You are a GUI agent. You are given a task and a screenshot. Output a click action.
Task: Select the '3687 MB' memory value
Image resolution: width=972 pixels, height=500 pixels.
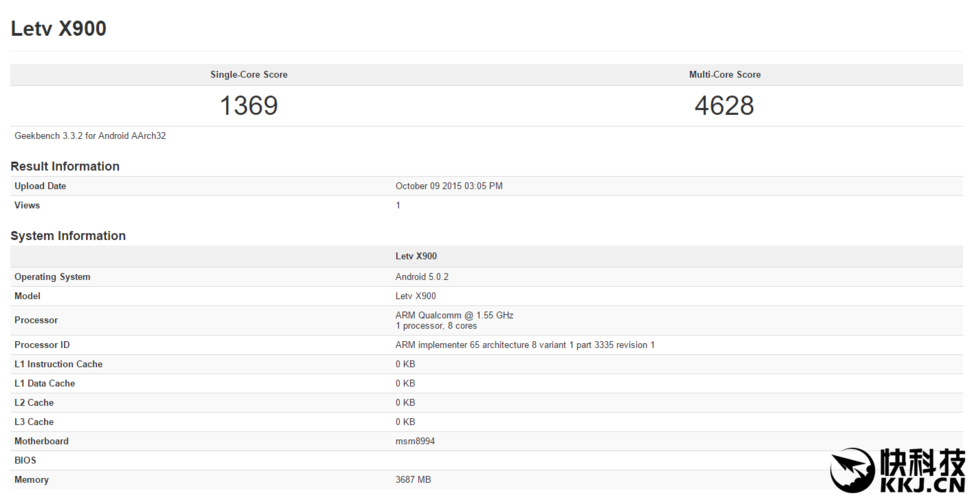(x=413, y=480)
